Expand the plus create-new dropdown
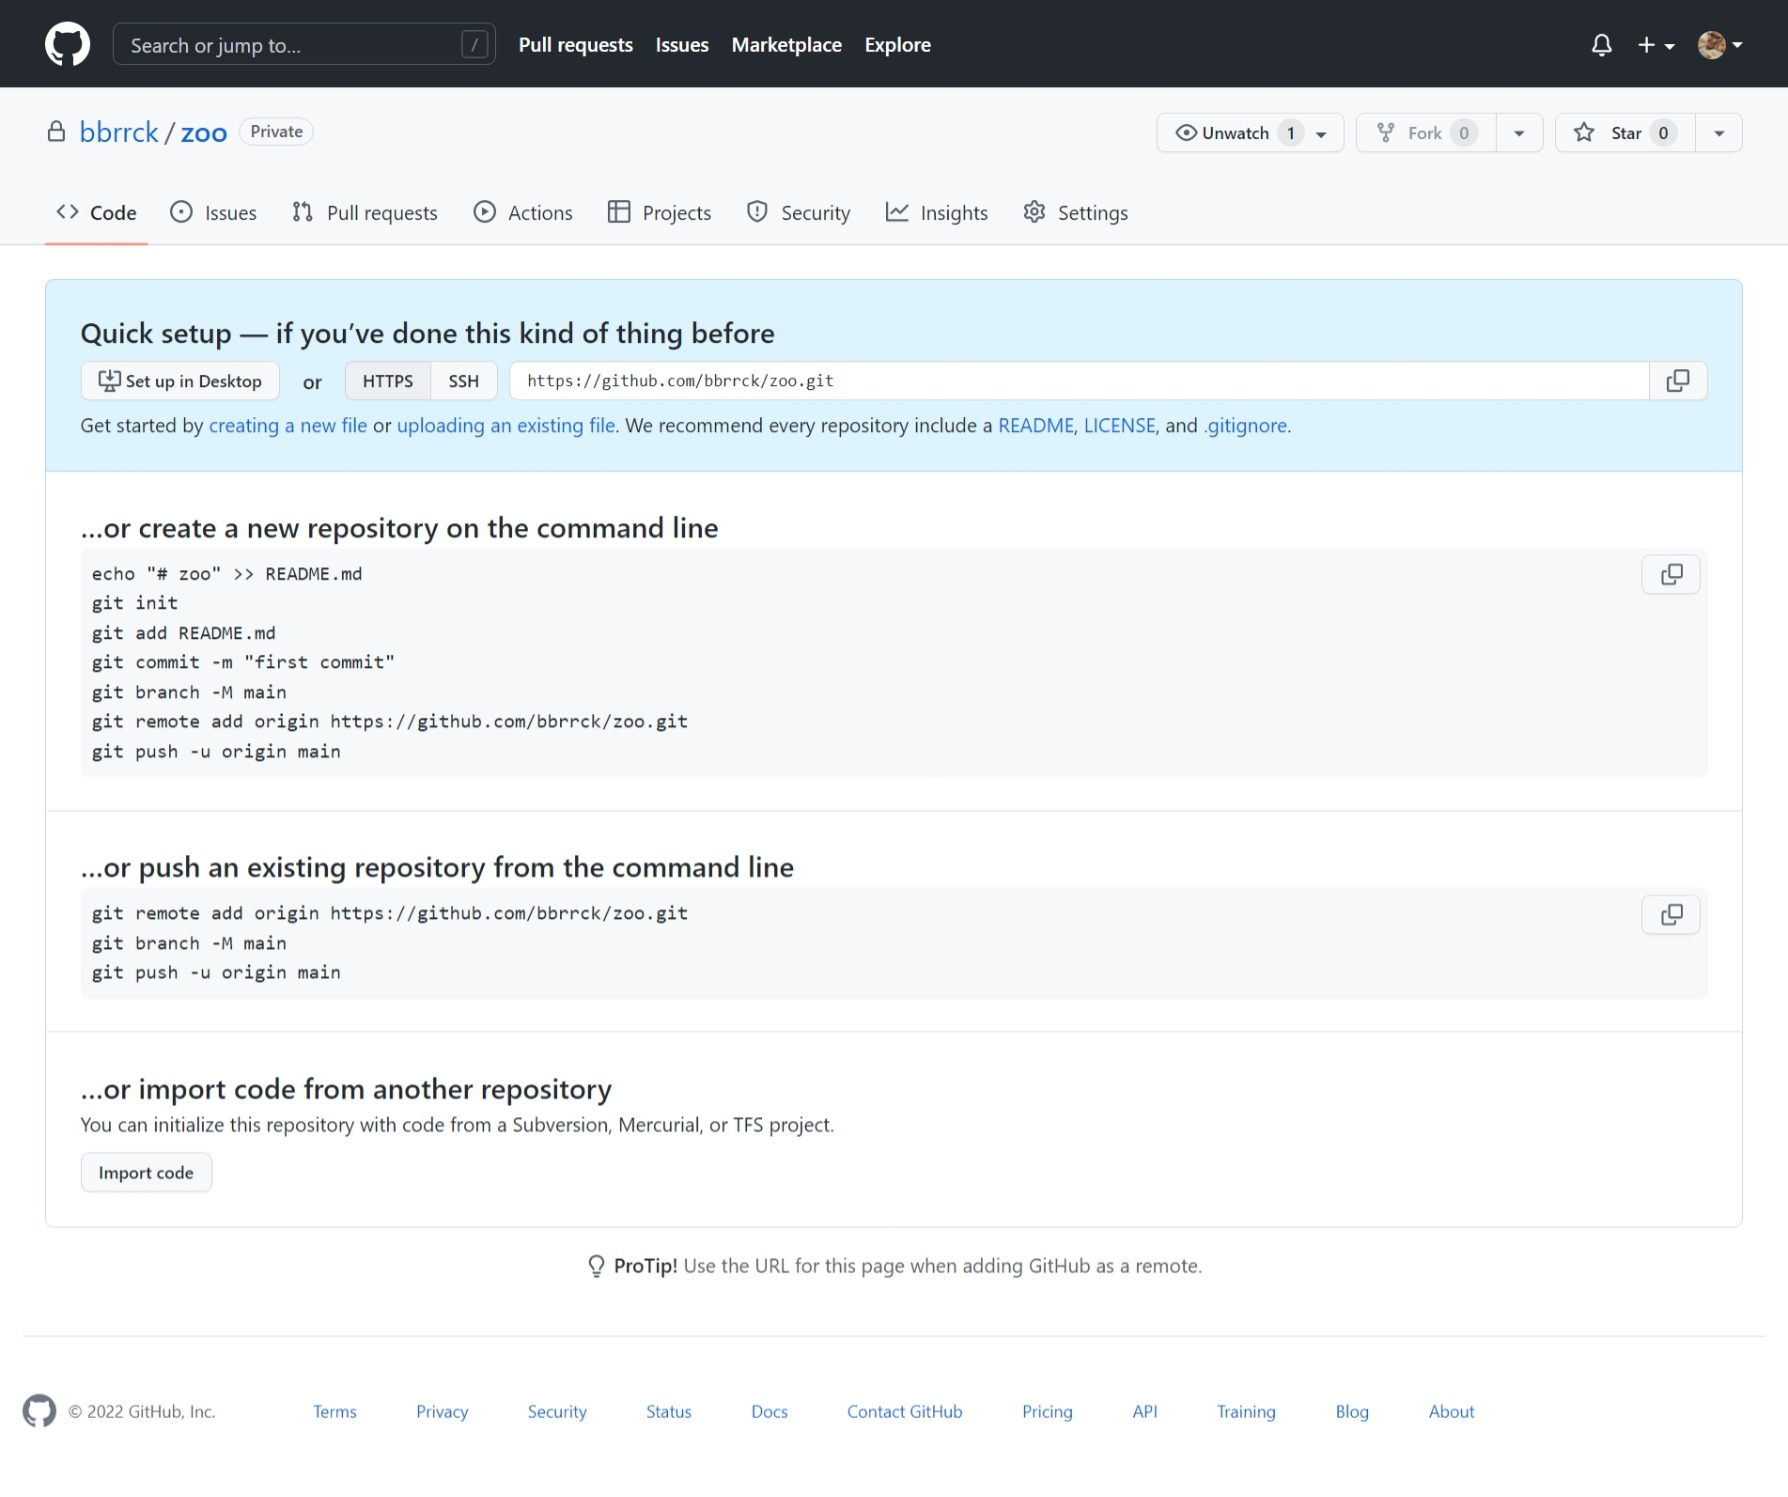This screenshot has width=1788, height=1497. point(1655,45)
